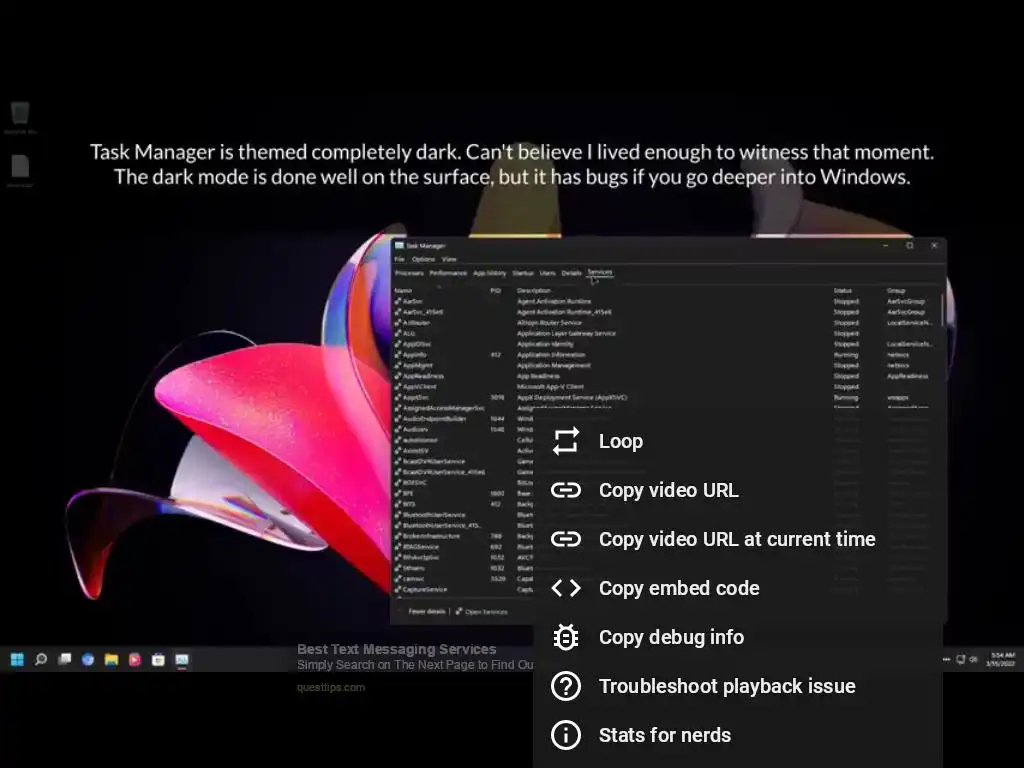The height and width of the screenshot is (768, 1024).
Task: Open the Options menu in Task Manager
Action: 423,259
